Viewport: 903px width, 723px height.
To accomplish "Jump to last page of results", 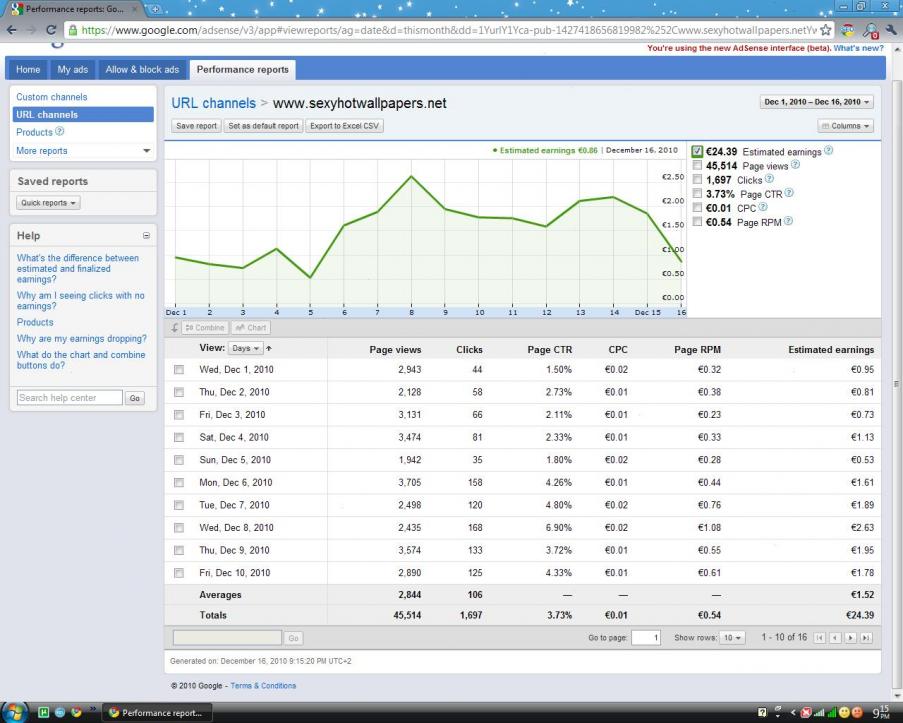I will pos(866,637).
